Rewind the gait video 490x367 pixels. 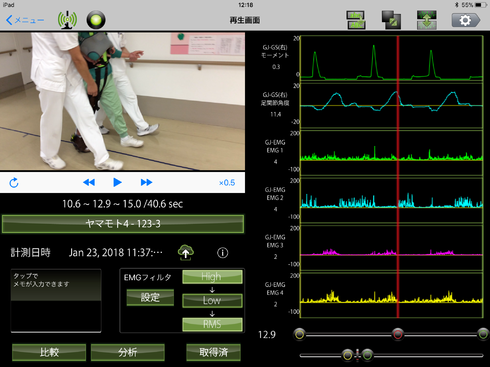pos(89,182)
